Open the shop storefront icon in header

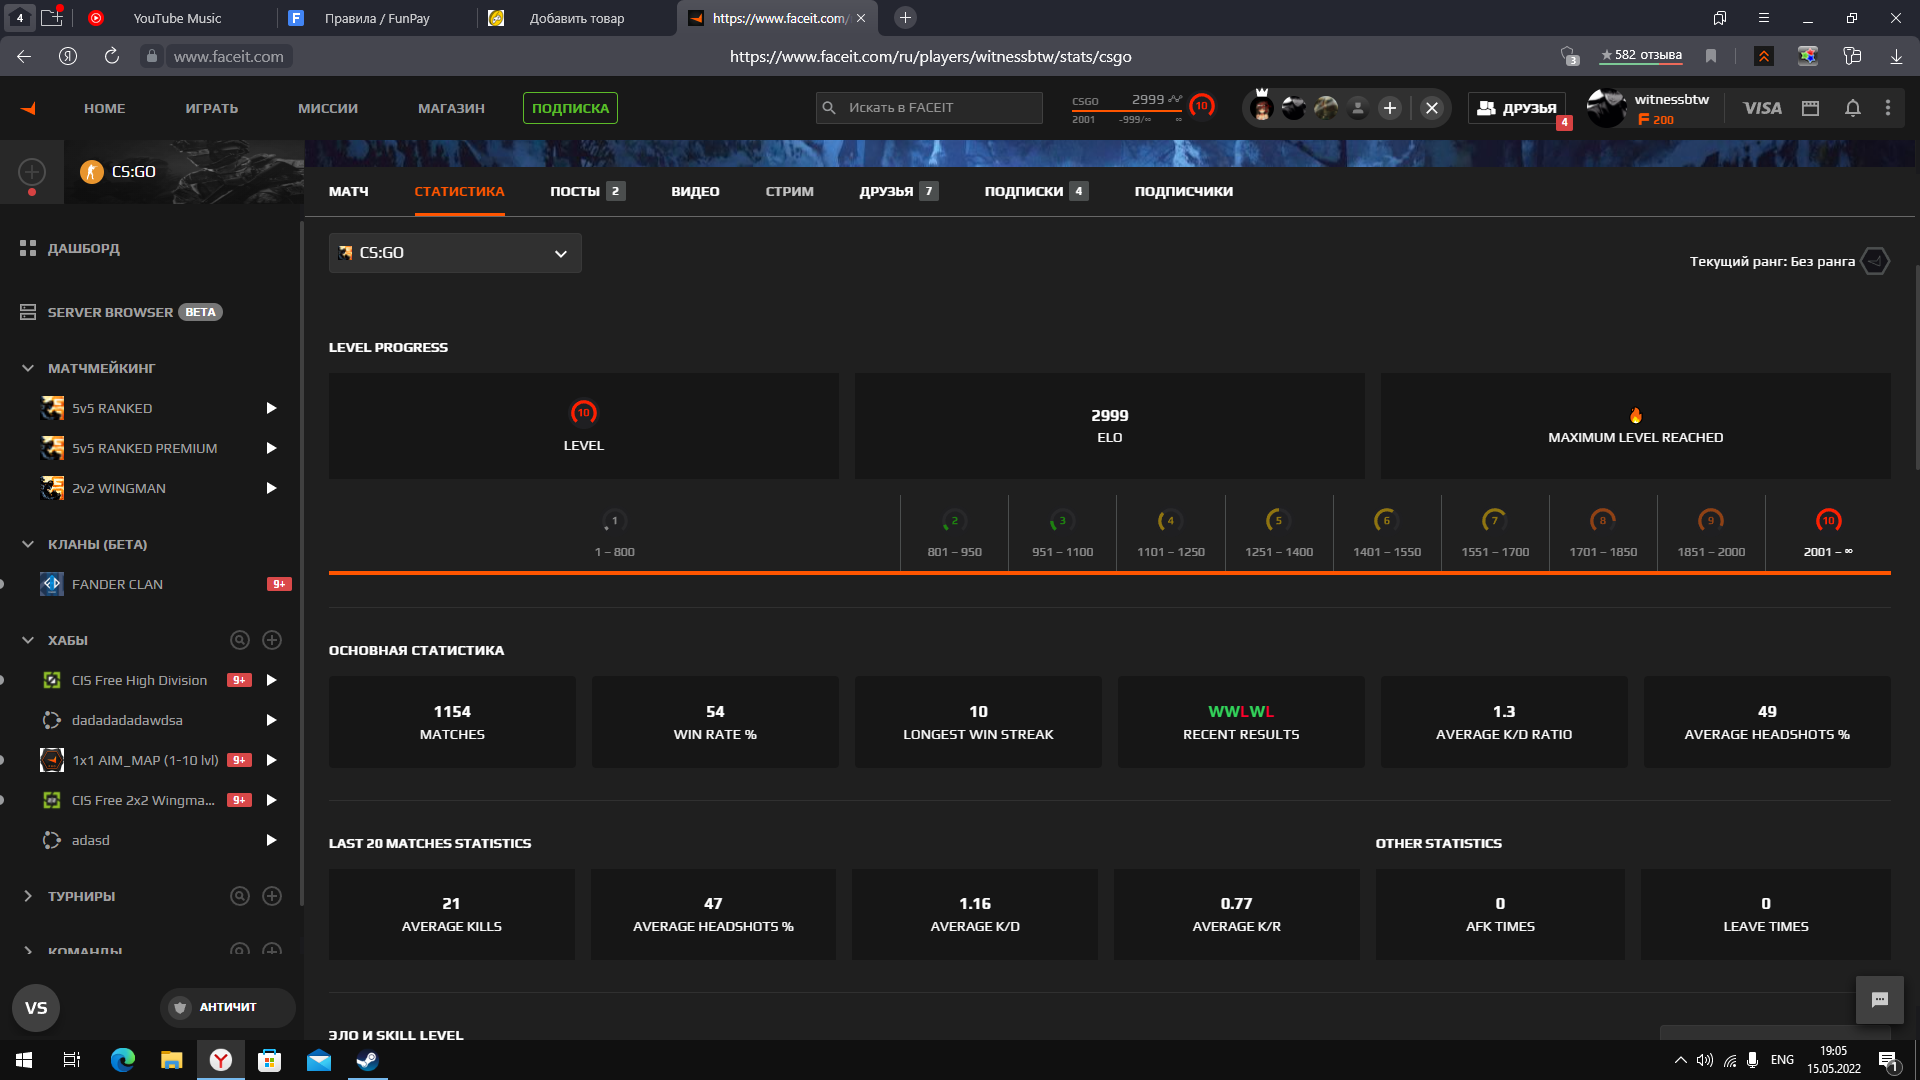pyautogui.click(x=1810, y=108)
